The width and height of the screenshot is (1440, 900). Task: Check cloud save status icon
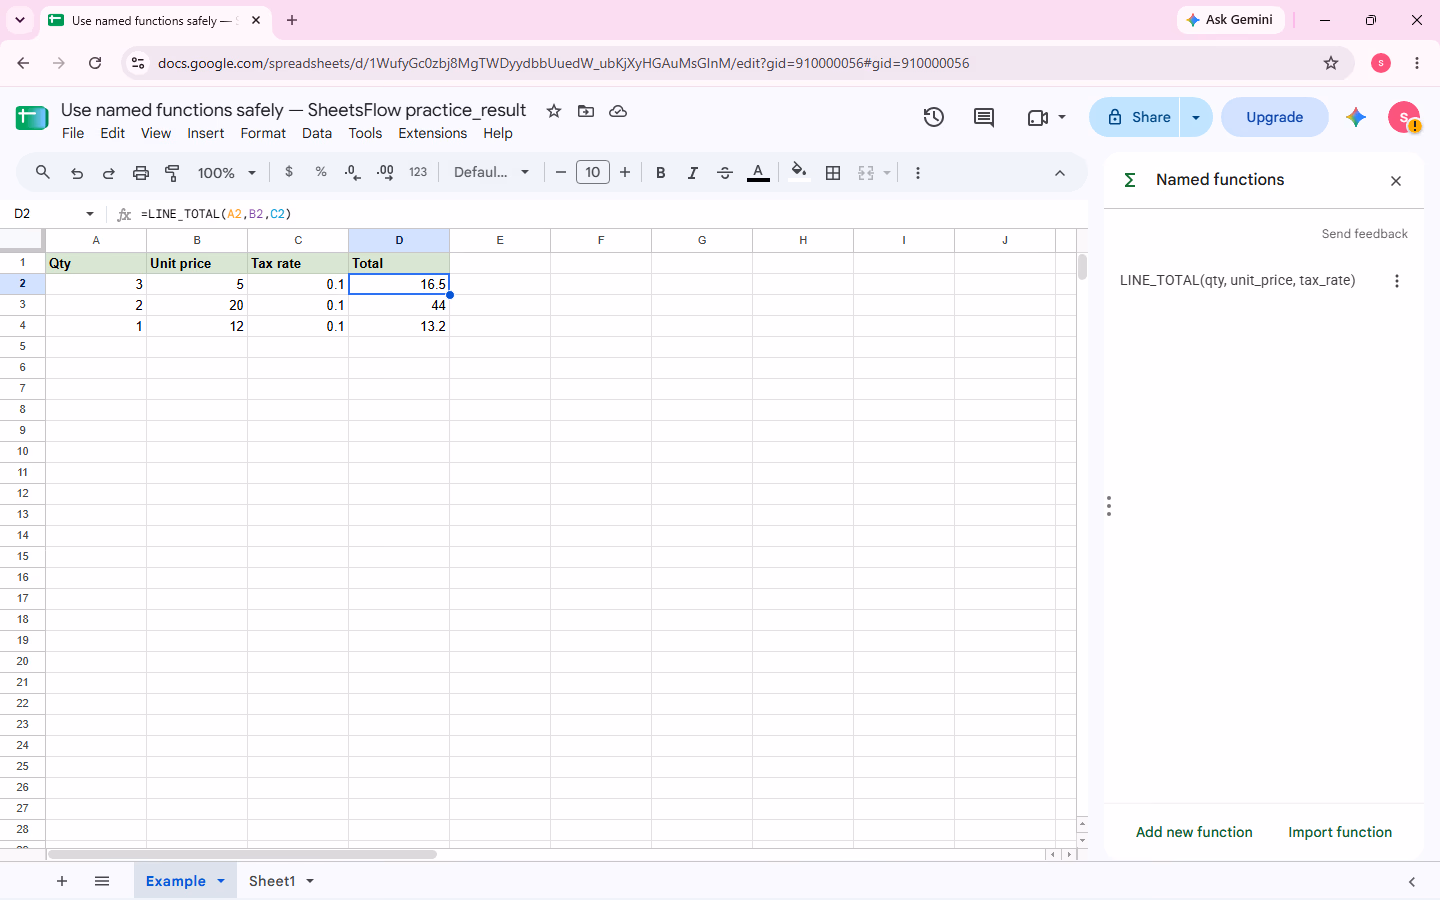coord(618,111)
